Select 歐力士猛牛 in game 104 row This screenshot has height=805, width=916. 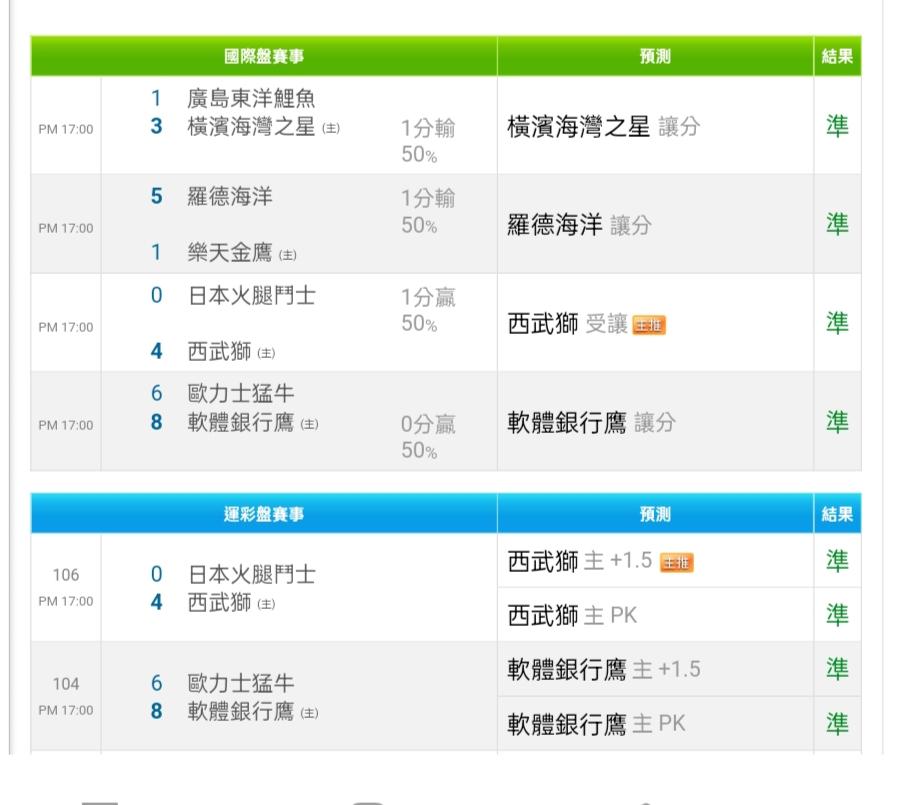coord(241,683)
